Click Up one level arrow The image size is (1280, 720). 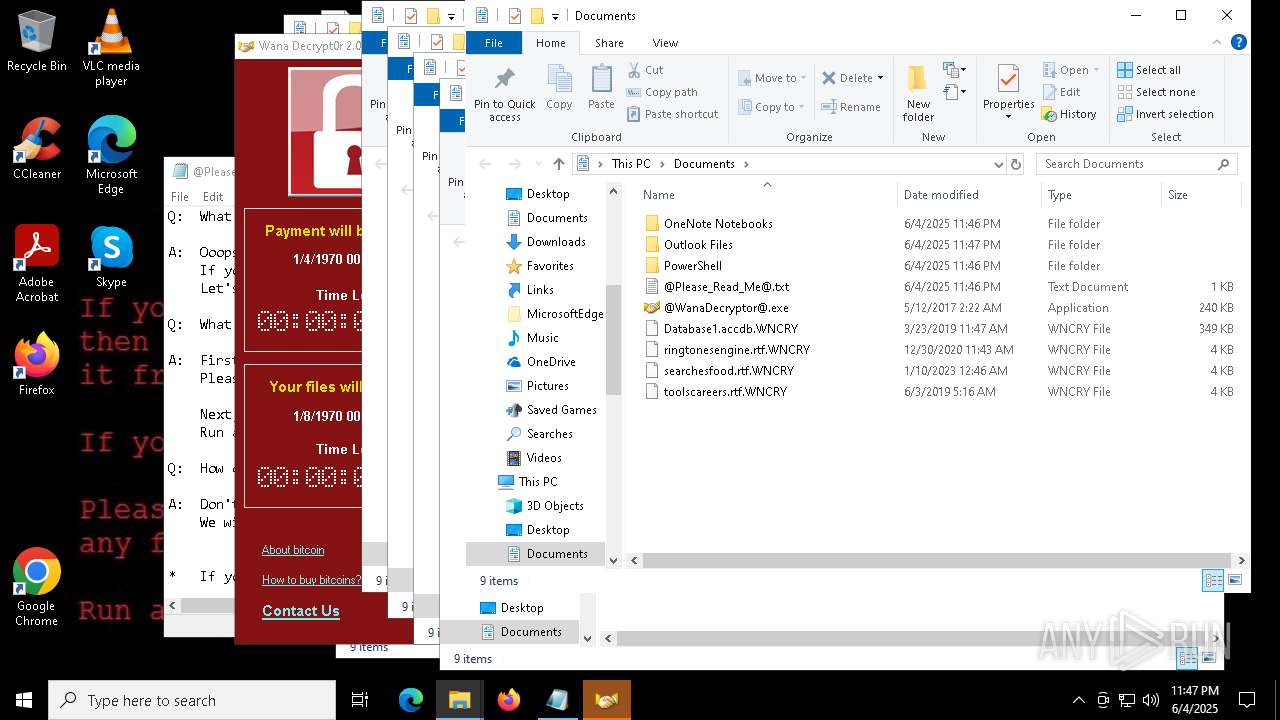click(559, 164)
